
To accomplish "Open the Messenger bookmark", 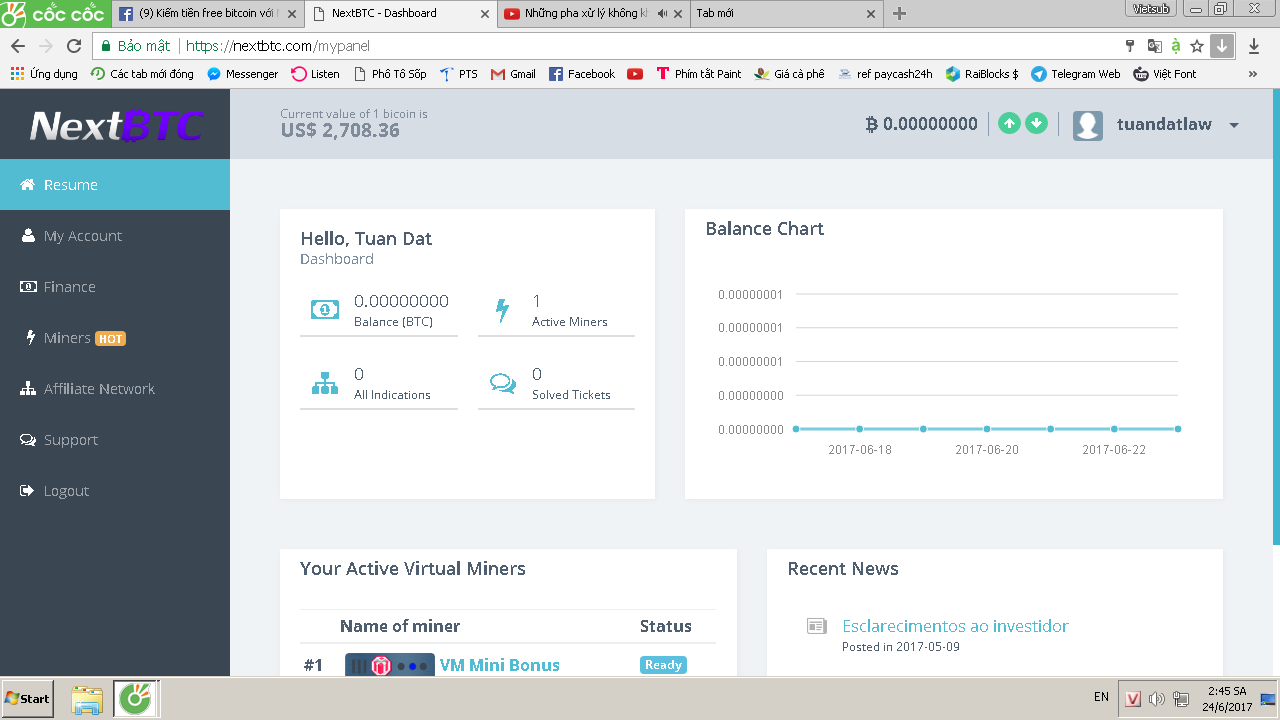I will click(242, 74).
